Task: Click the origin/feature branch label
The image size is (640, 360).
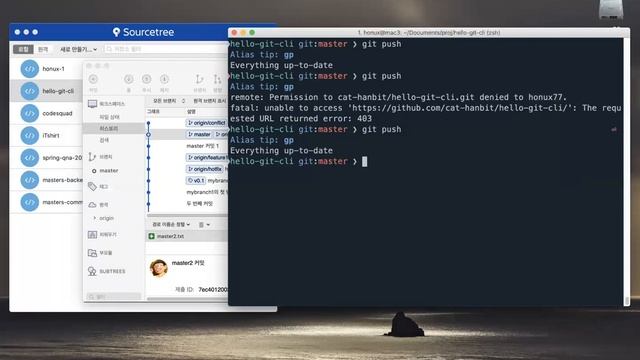Action: click(207, 158)
